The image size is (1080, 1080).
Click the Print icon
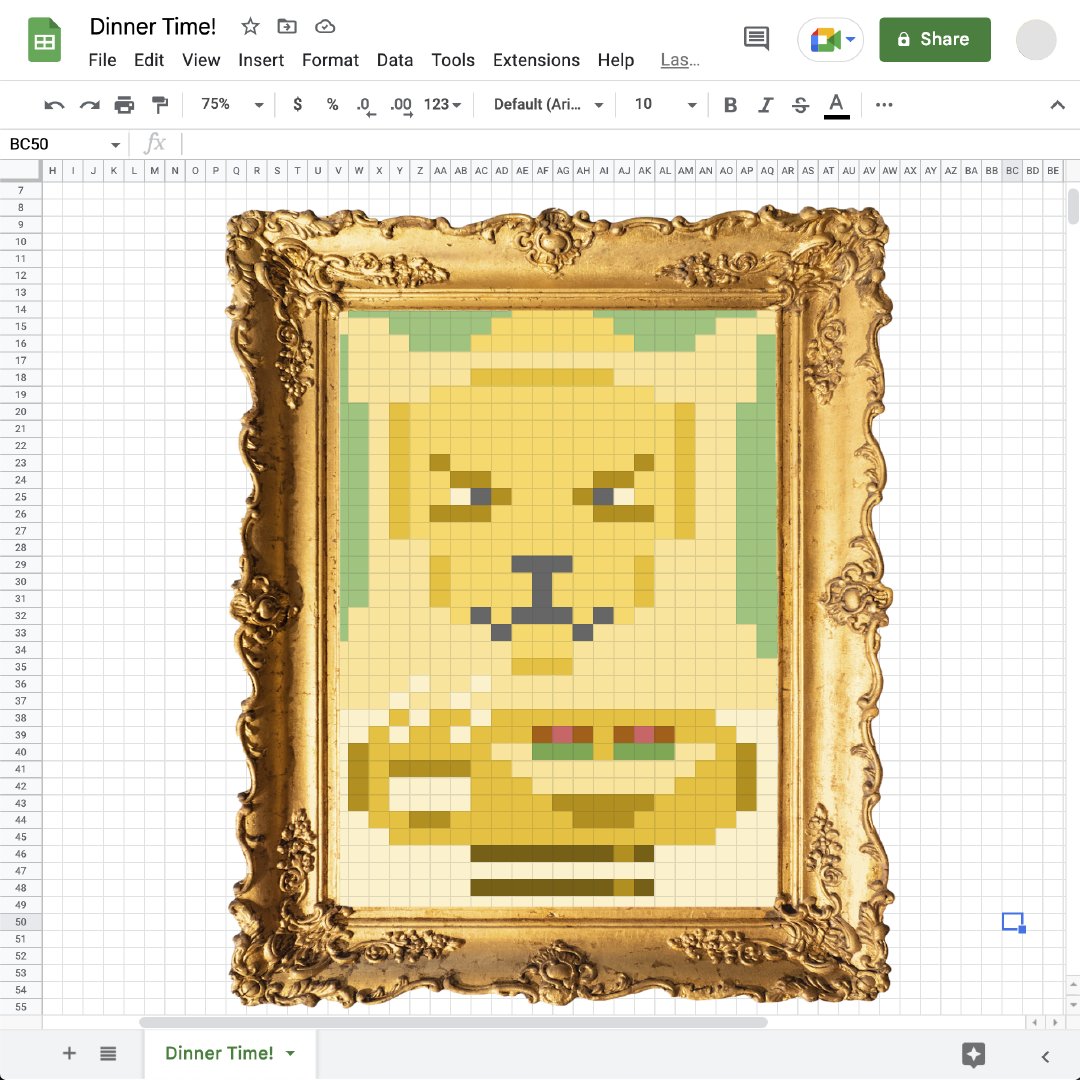(x=125, y=104)
